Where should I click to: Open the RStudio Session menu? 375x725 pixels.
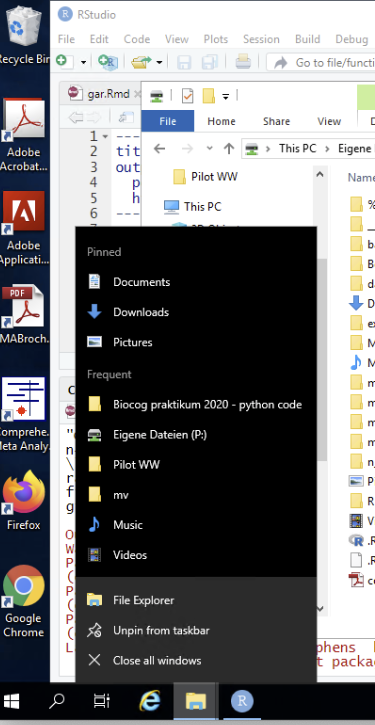coord(261,39)
